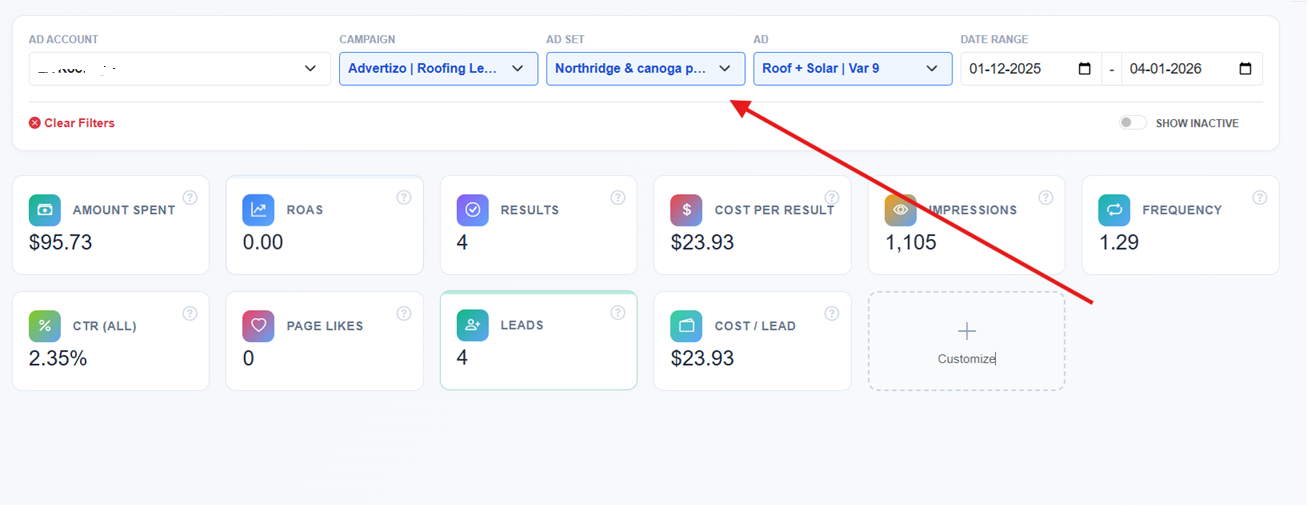Click the Leads person icon
1308x505 pixels.
473,326
